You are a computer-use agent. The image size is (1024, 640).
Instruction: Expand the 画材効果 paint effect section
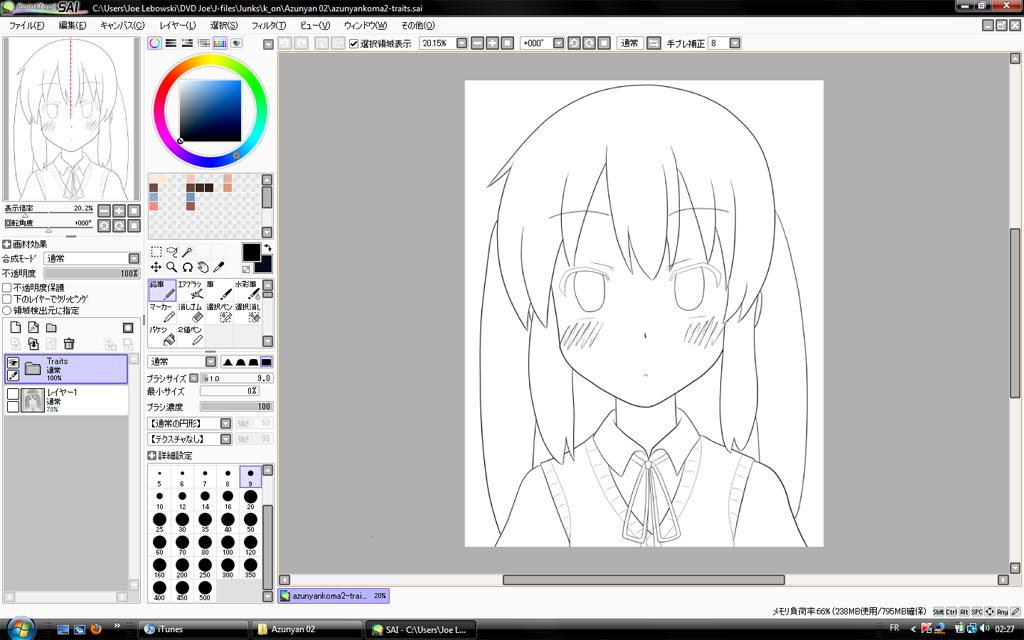tap(7, 244)
